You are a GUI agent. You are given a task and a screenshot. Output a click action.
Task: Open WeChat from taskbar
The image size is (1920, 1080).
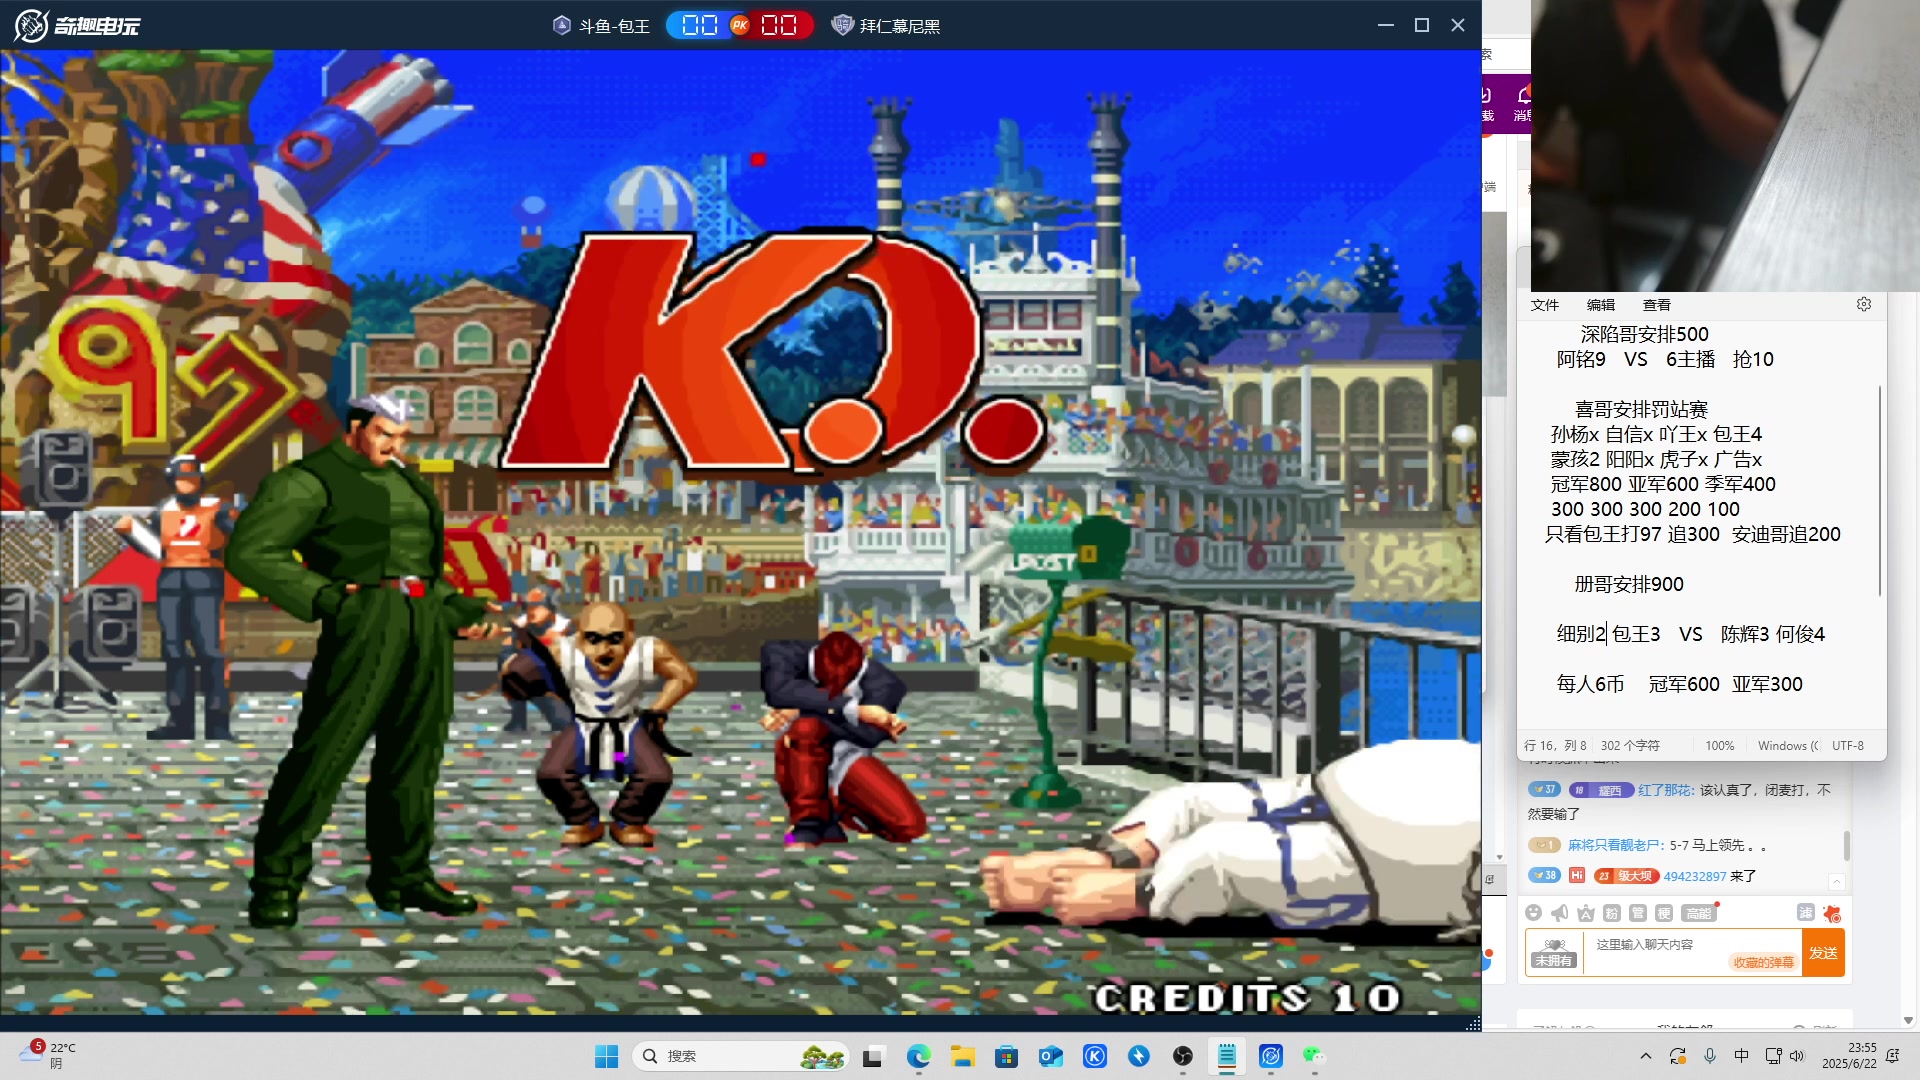(x=1314, y=1056)
